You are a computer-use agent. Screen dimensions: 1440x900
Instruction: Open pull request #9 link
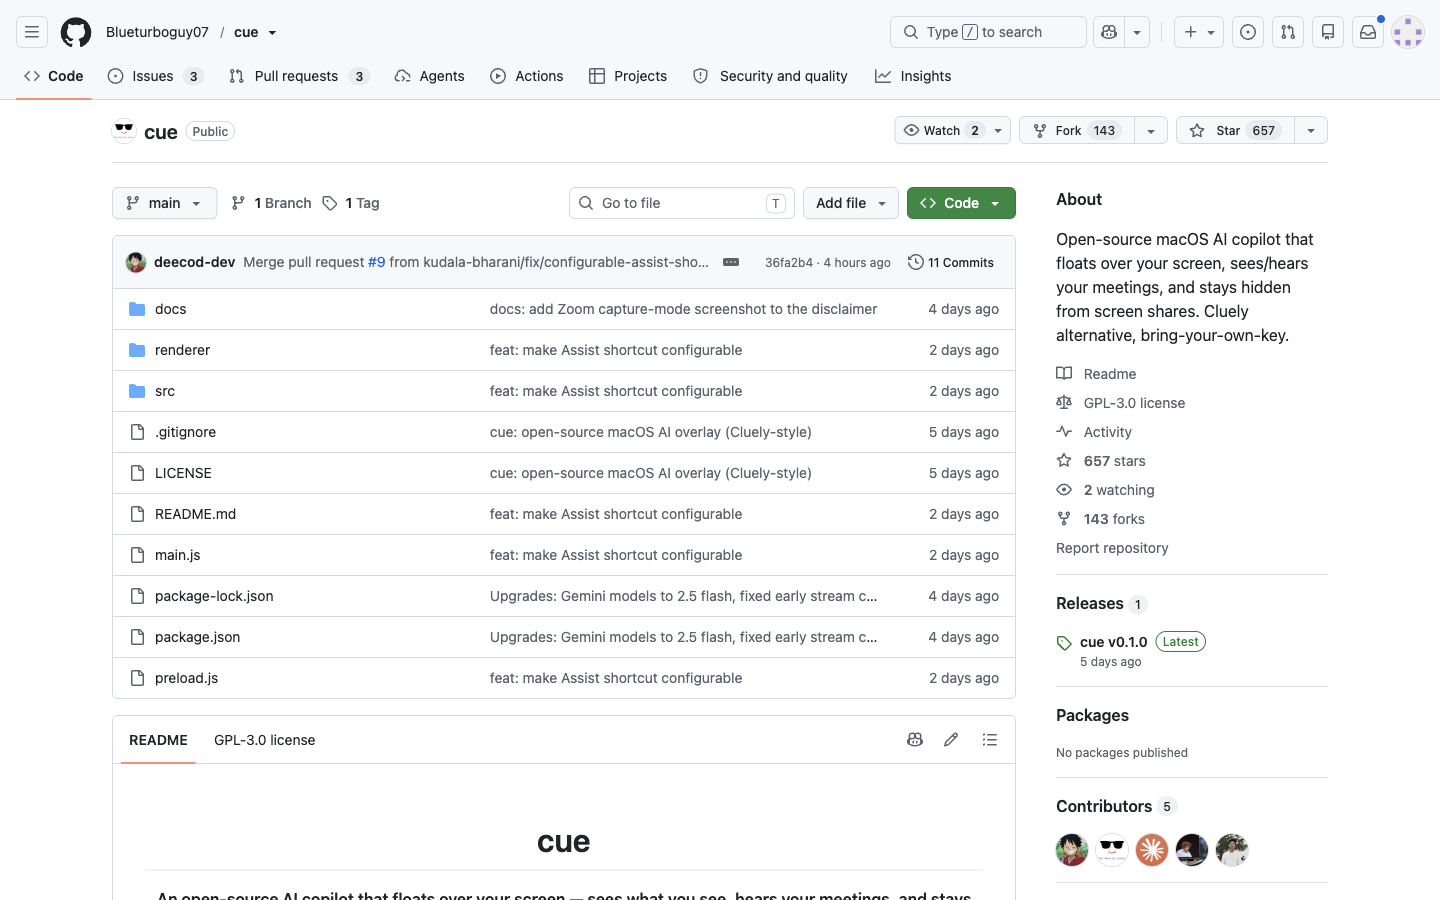click(x=376, y=262)
